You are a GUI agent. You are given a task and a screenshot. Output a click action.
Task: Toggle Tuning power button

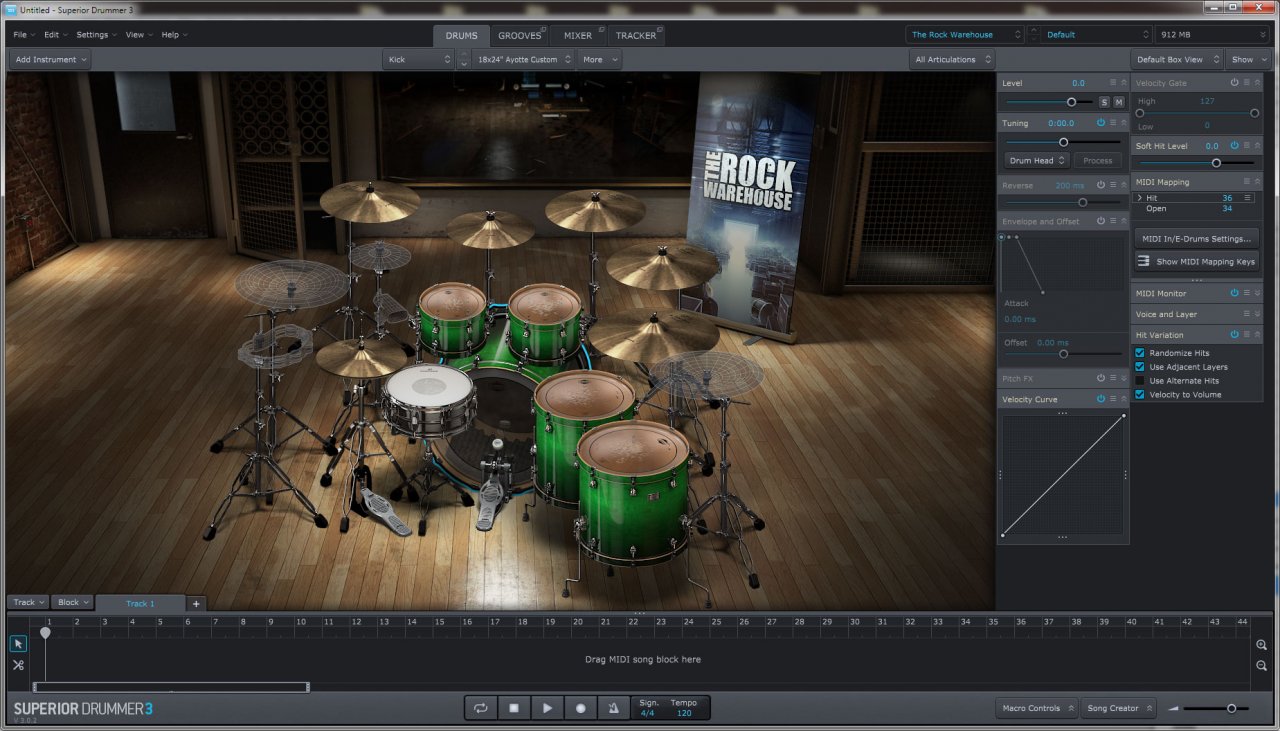(x=1101, y=123)
